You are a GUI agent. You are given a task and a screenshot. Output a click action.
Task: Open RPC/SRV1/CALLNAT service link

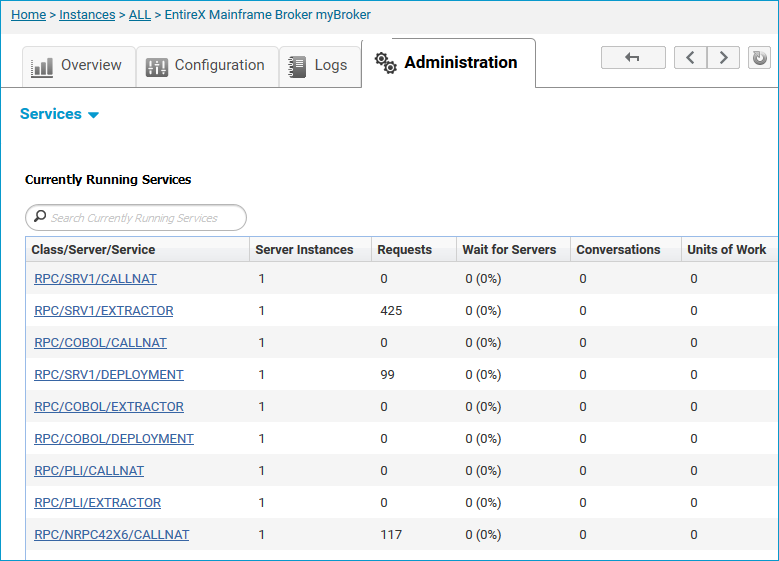[95, 279]
